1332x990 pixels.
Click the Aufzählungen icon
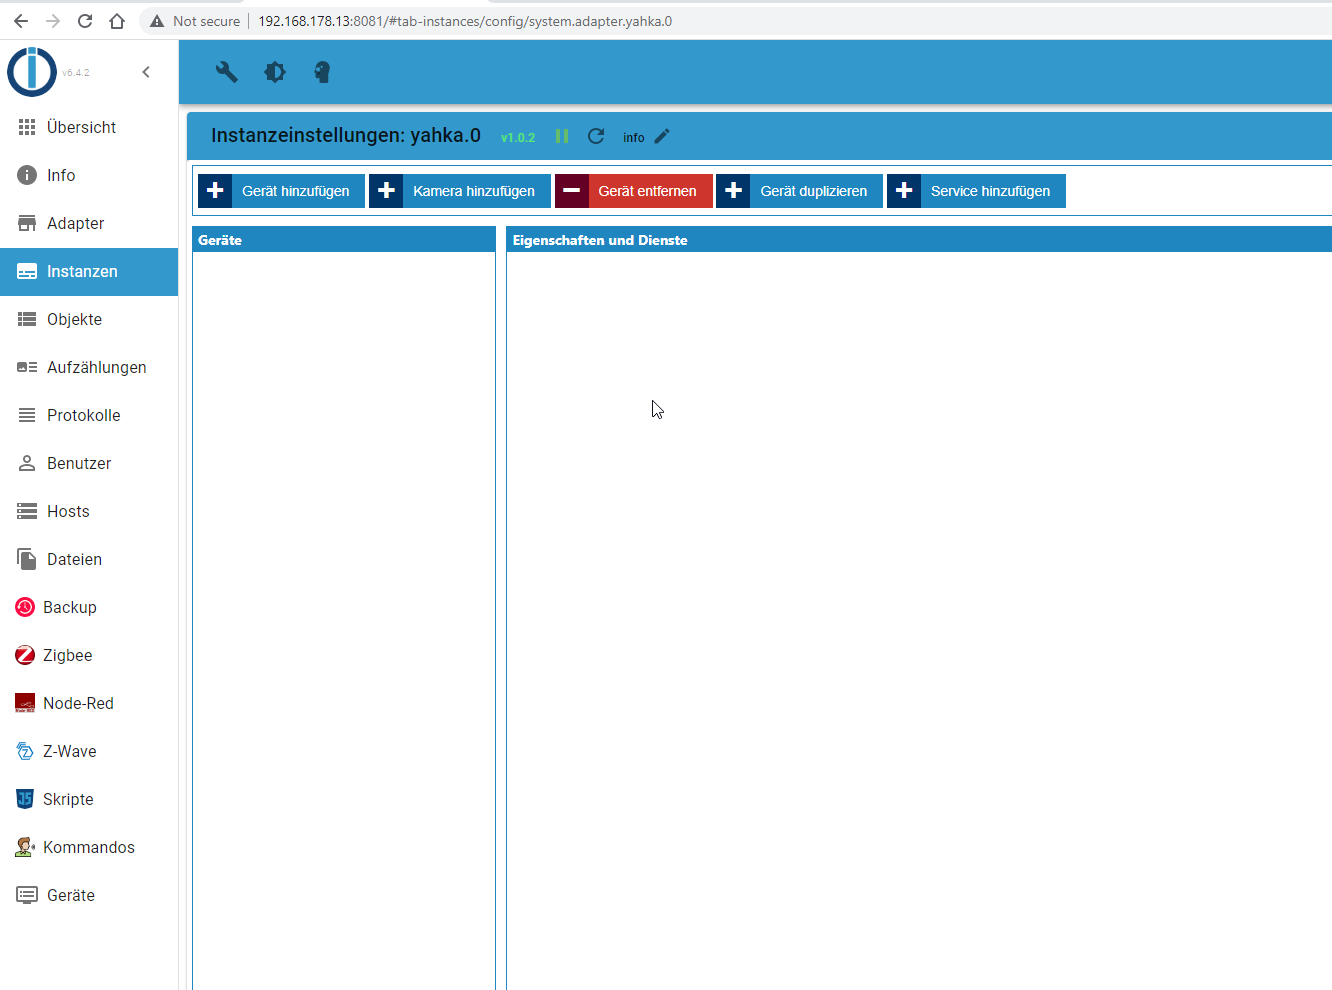coord(27,367)
